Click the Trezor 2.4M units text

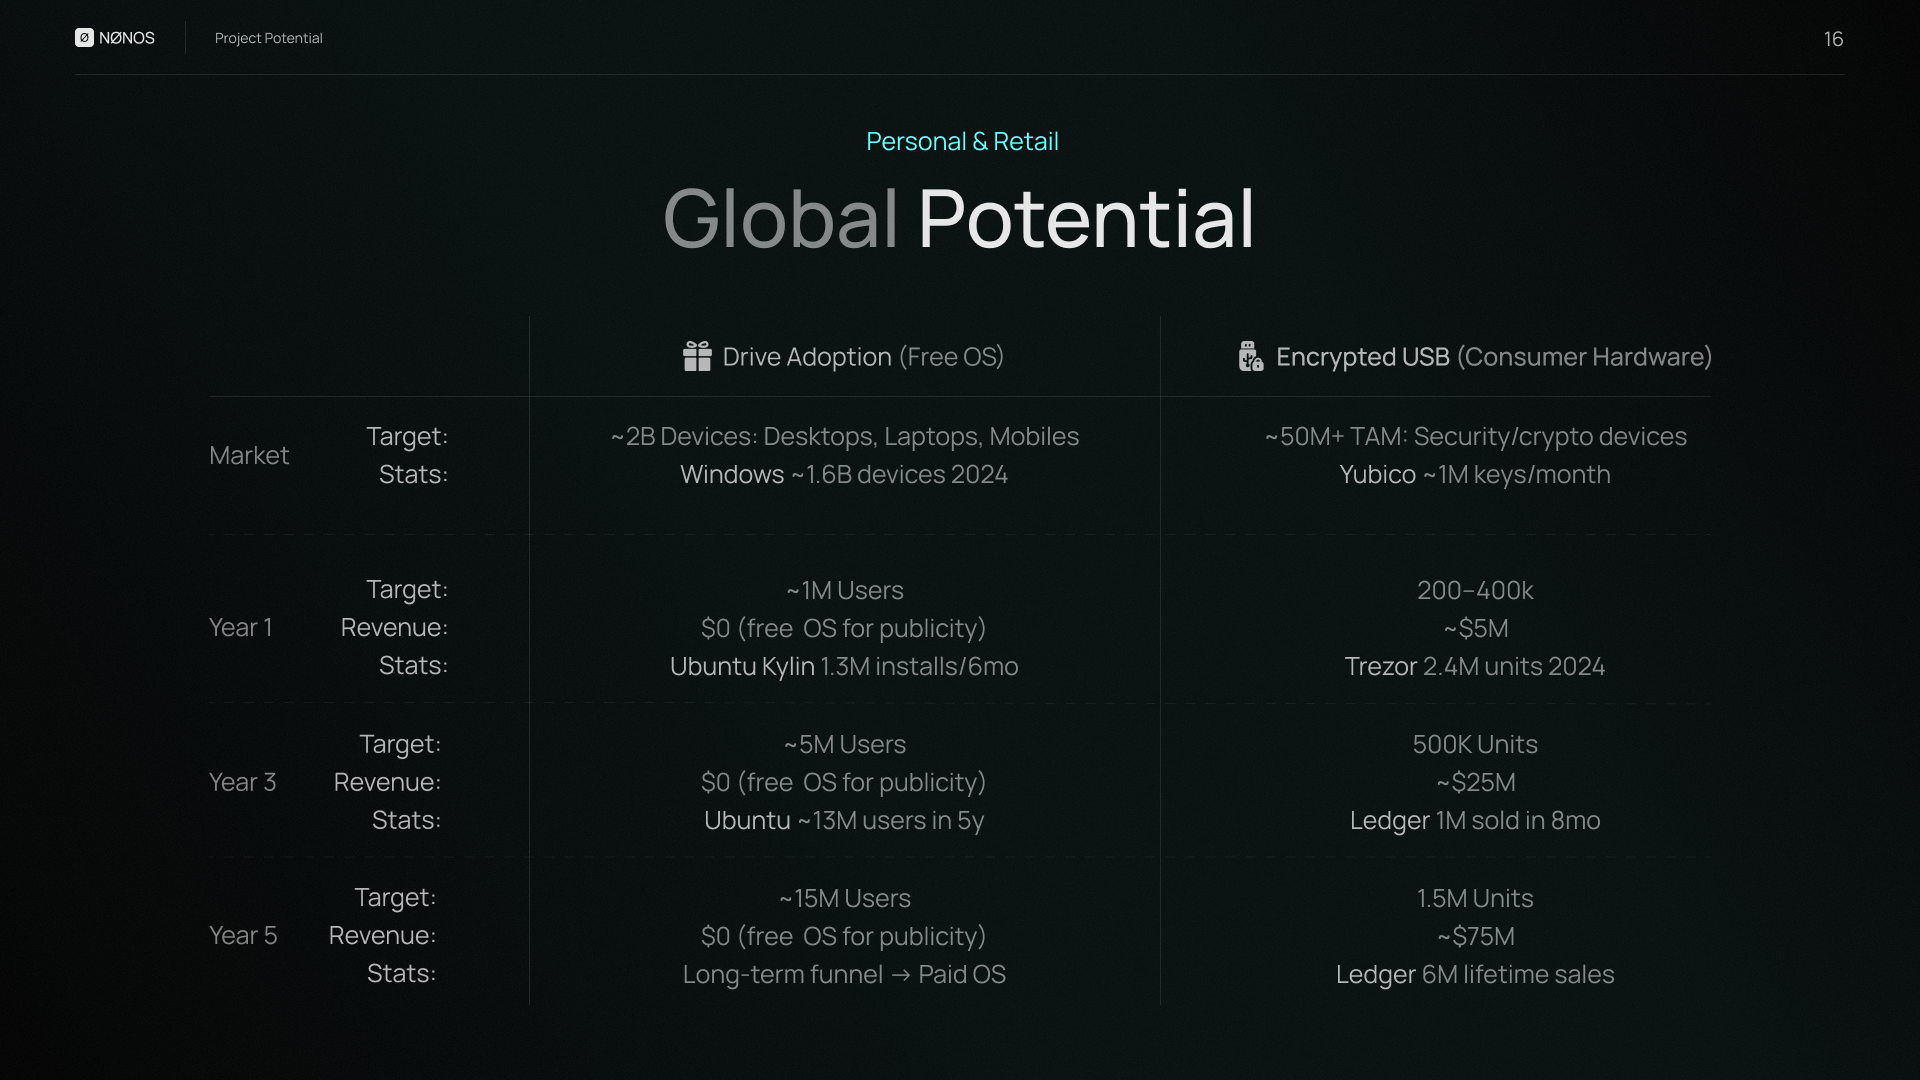(1474, 666)
